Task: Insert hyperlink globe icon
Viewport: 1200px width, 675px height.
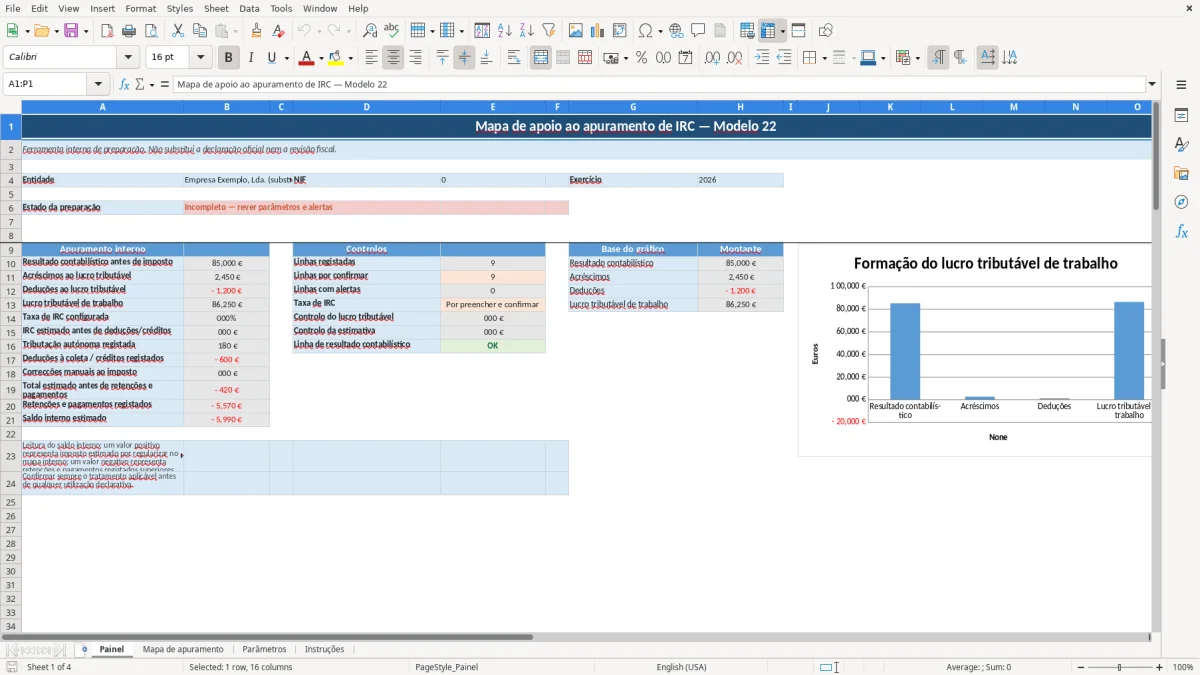Action: point(676,31)
